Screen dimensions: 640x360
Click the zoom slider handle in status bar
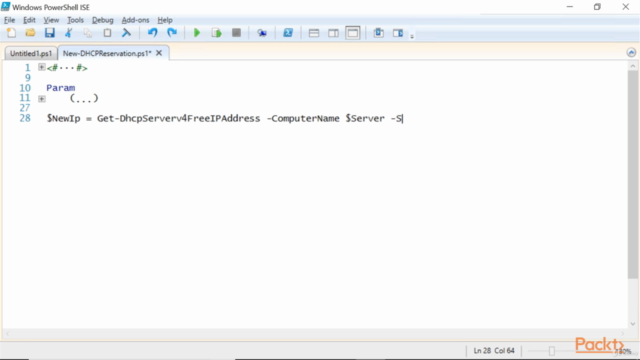[551, 351]
